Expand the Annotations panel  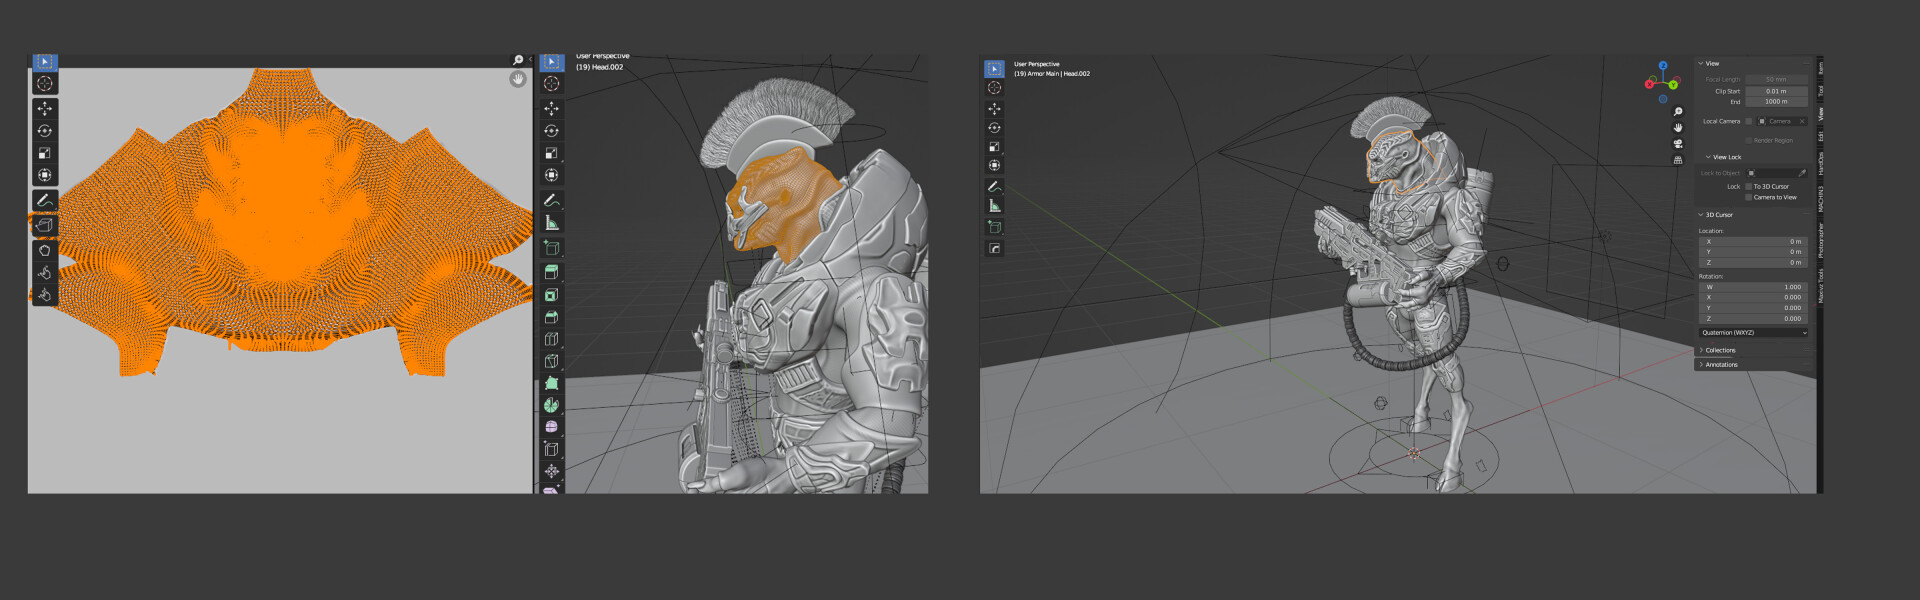pos(1720,365)
